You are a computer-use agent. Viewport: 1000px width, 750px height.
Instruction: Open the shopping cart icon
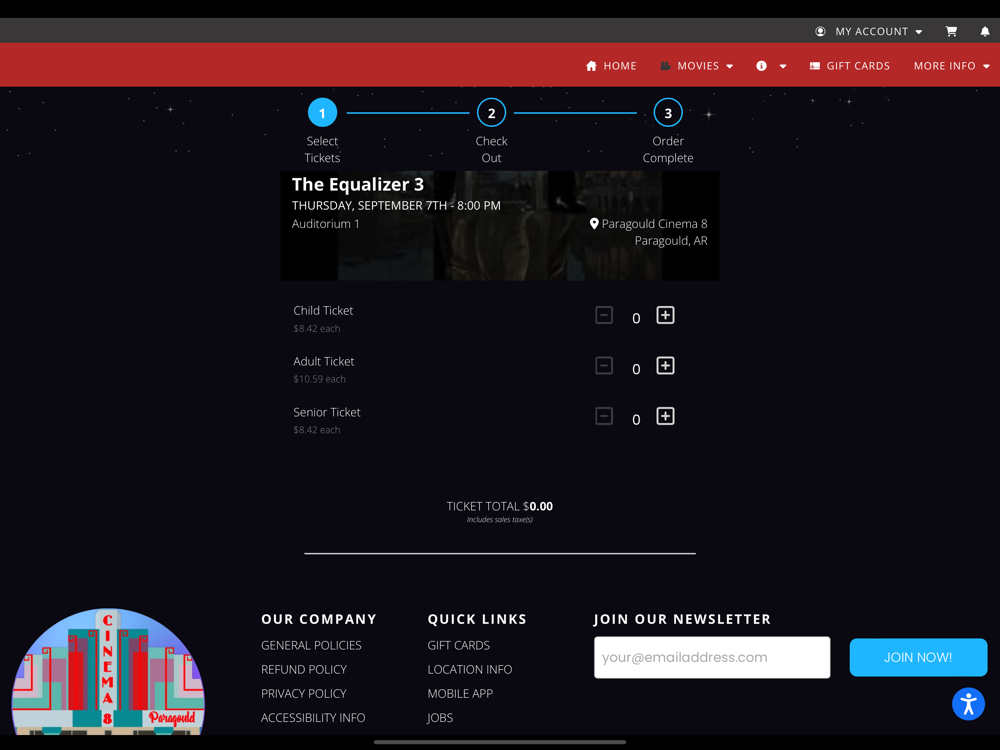951,31
